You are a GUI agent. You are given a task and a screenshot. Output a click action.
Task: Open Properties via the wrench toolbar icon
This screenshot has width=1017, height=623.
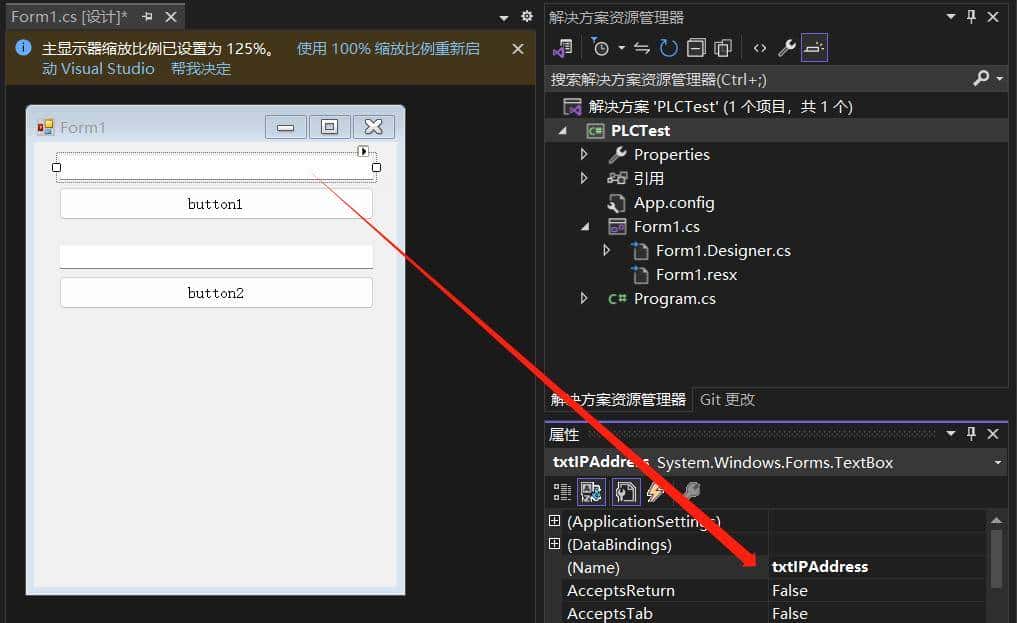pos(787,47)
